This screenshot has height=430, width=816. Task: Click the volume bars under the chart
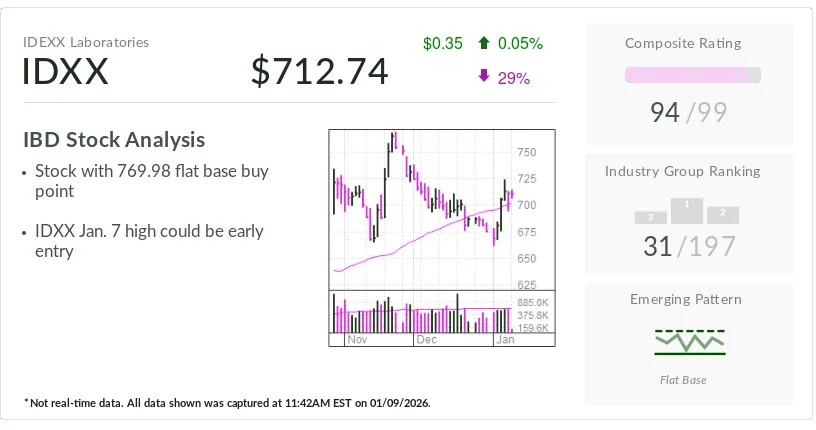(420, 314)
